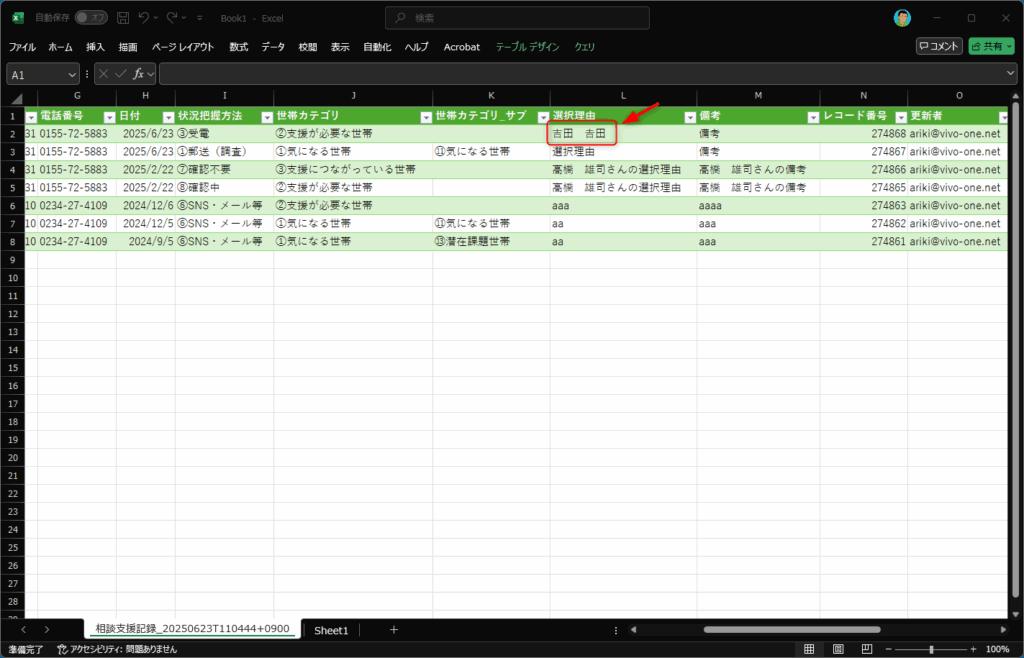
Task: Click the Save icon in title bar
Action: [x=123, y=18]
